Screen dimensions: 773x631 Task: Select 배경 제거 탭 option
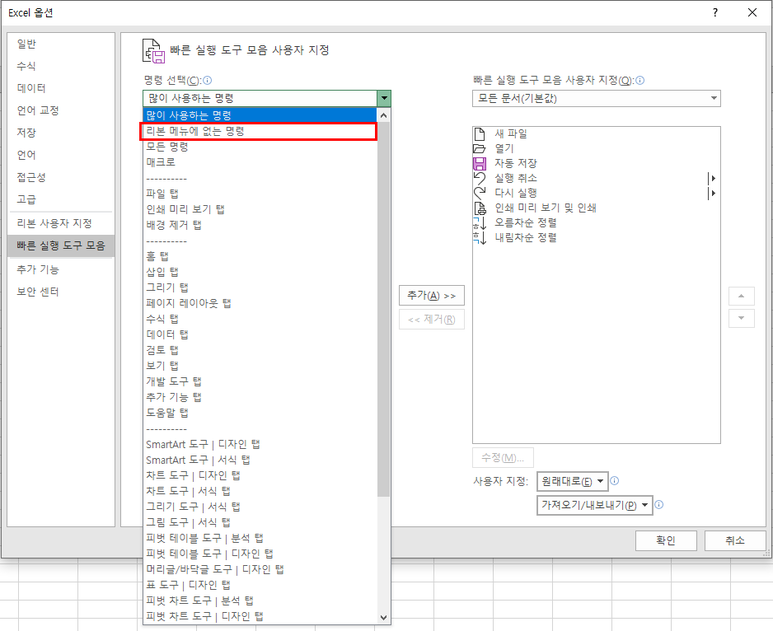(x=260, y=225)
